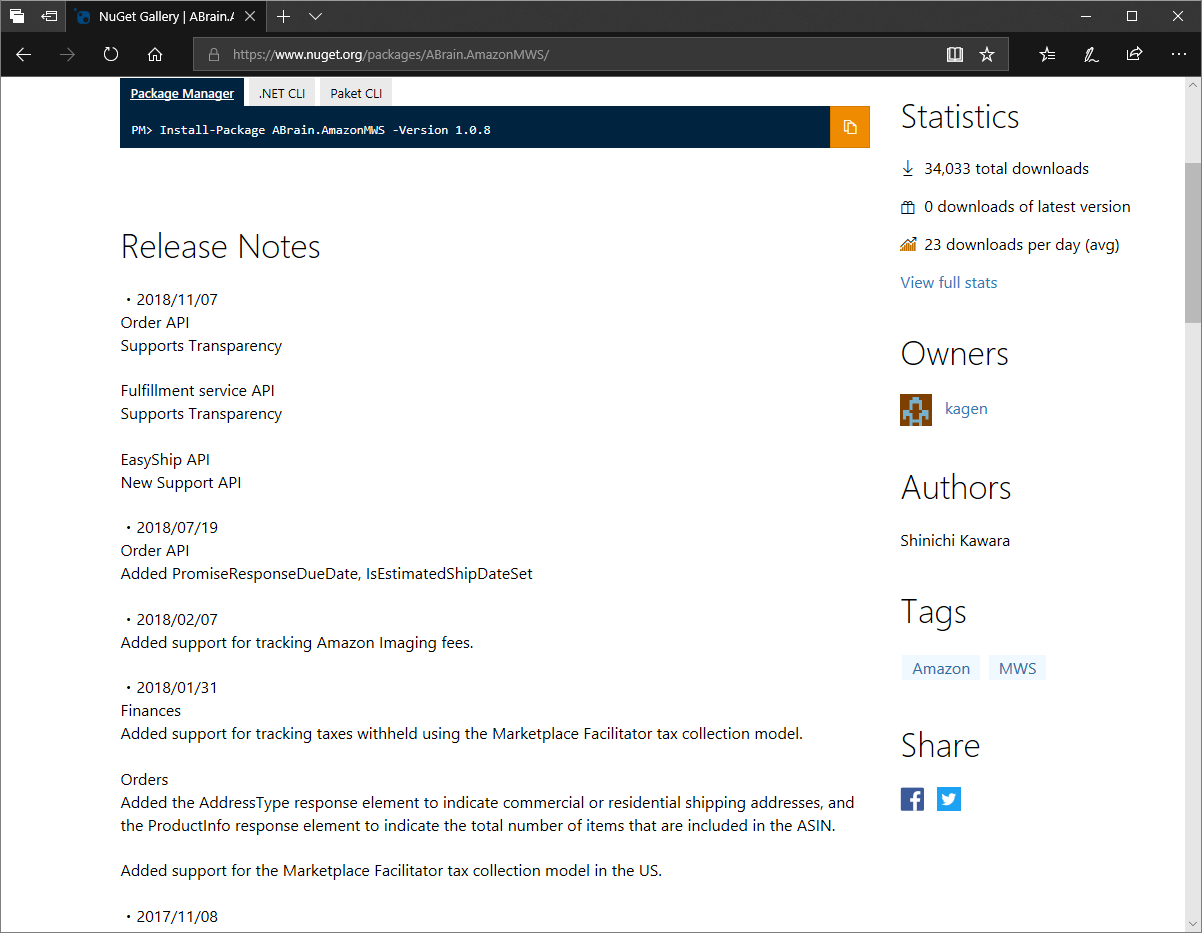The image size is (1202, 933).
Task: Show tabs you've set aside
Action: [17, 16]
